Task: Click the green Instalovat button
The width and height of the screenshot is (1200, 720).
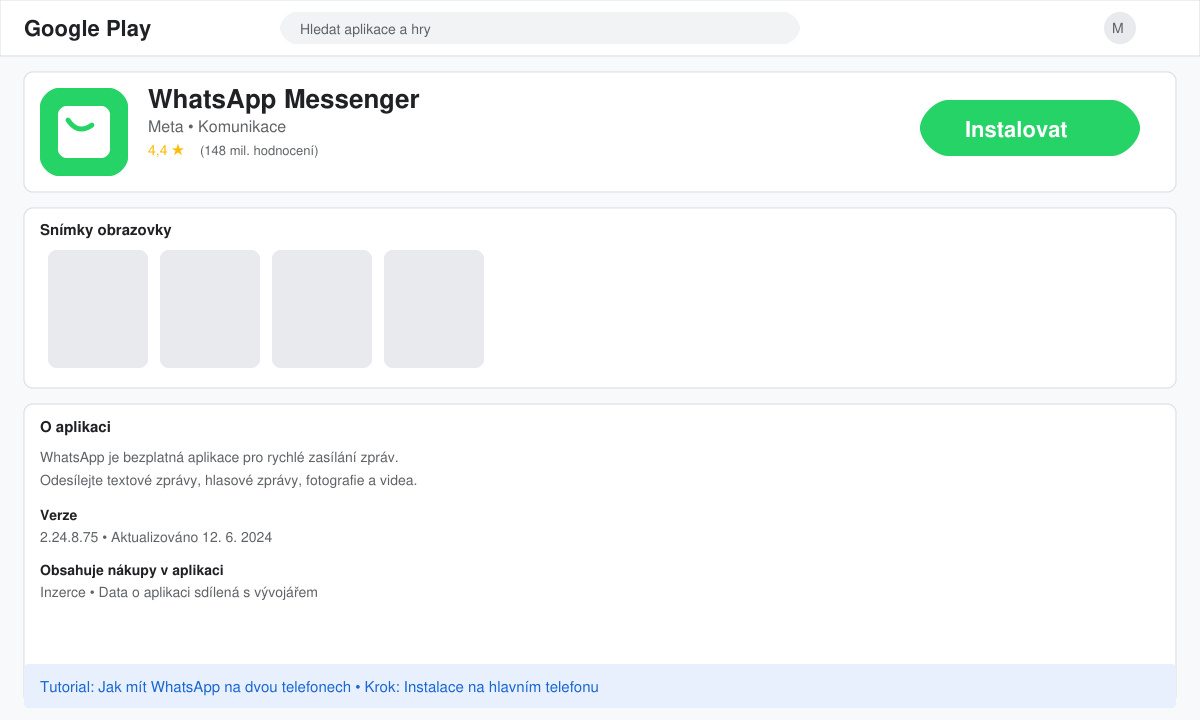Action: click(1030, 128)
